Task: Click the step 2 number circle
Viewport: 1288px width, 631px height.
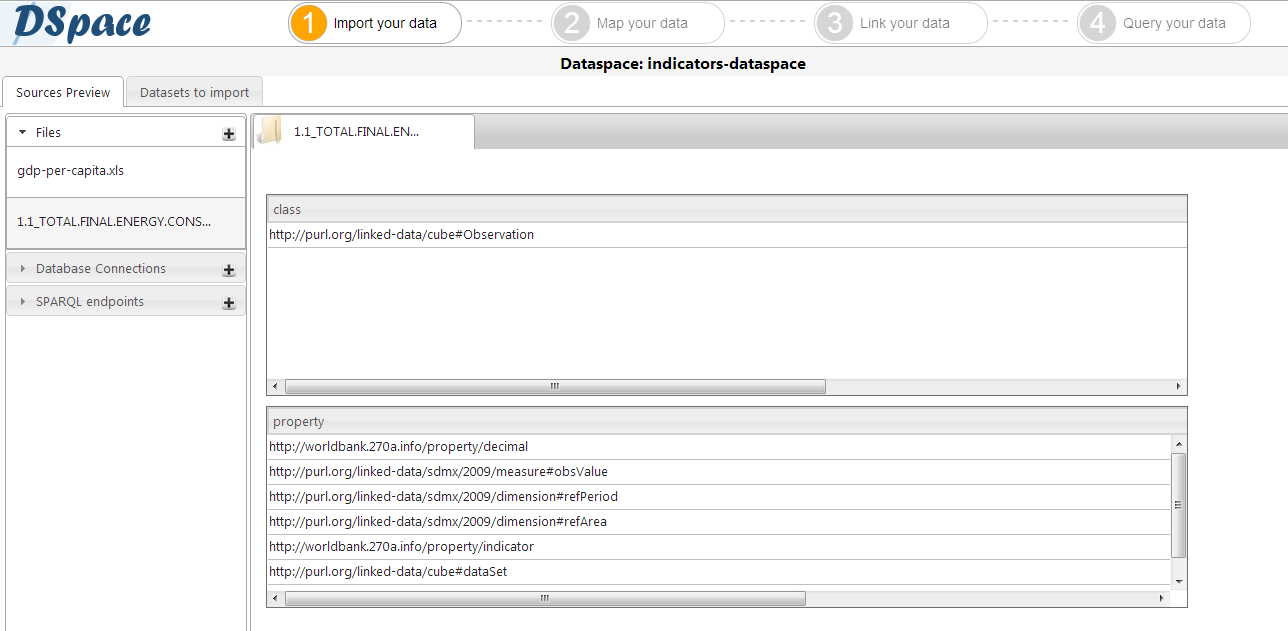Action: coord(571,23)
